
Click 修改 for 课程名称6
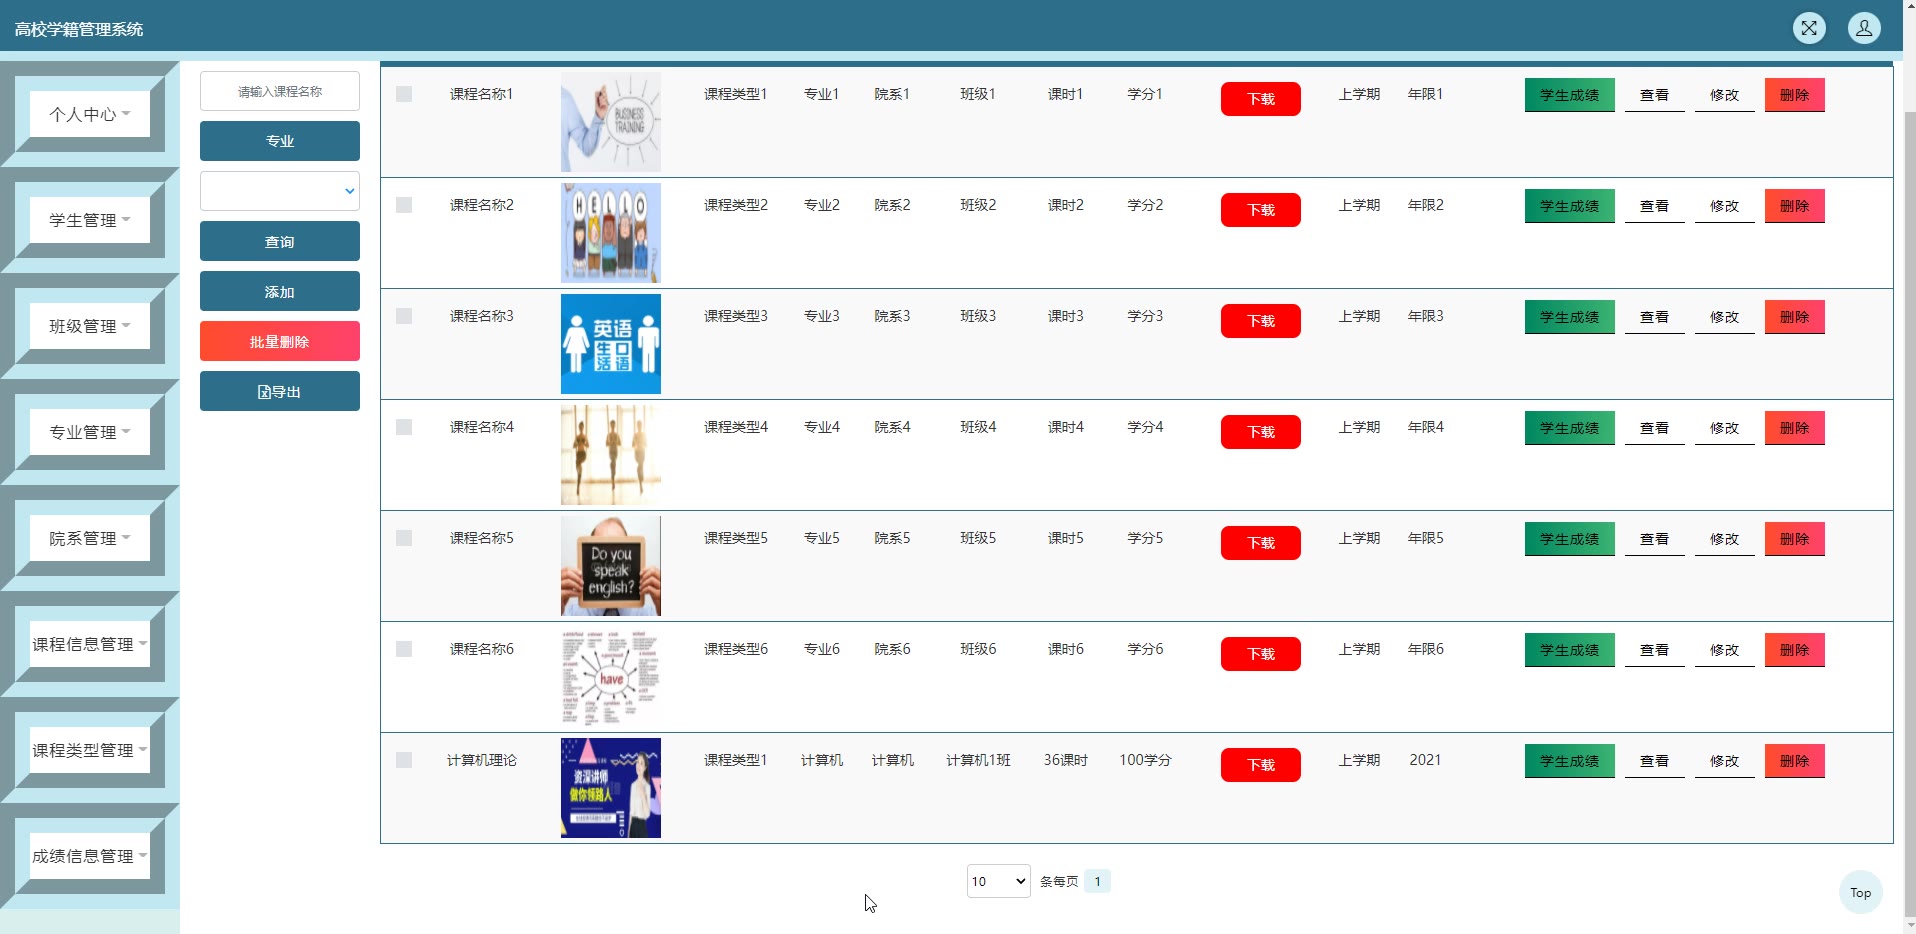1725,650
